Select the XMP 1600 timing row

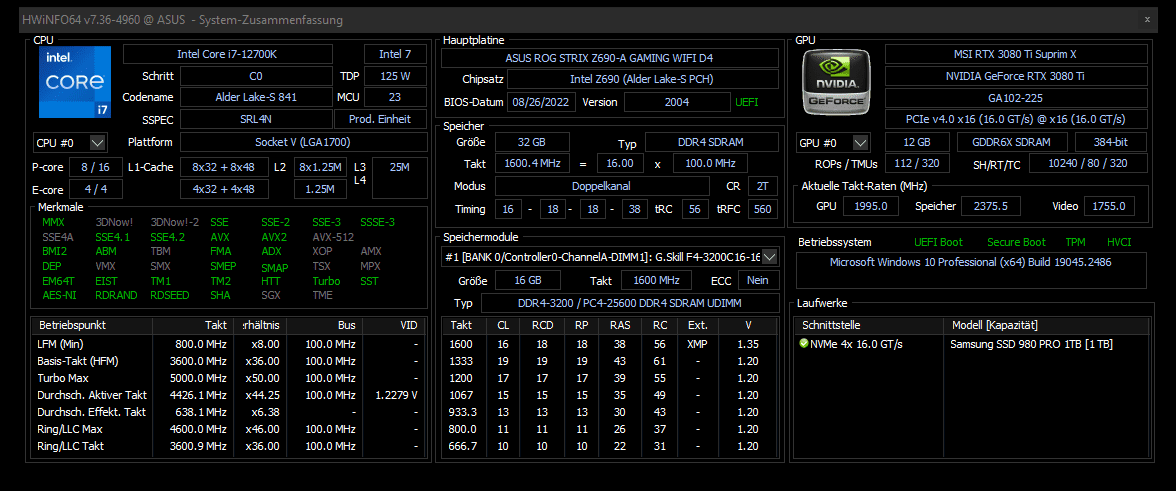coord(611,344)
